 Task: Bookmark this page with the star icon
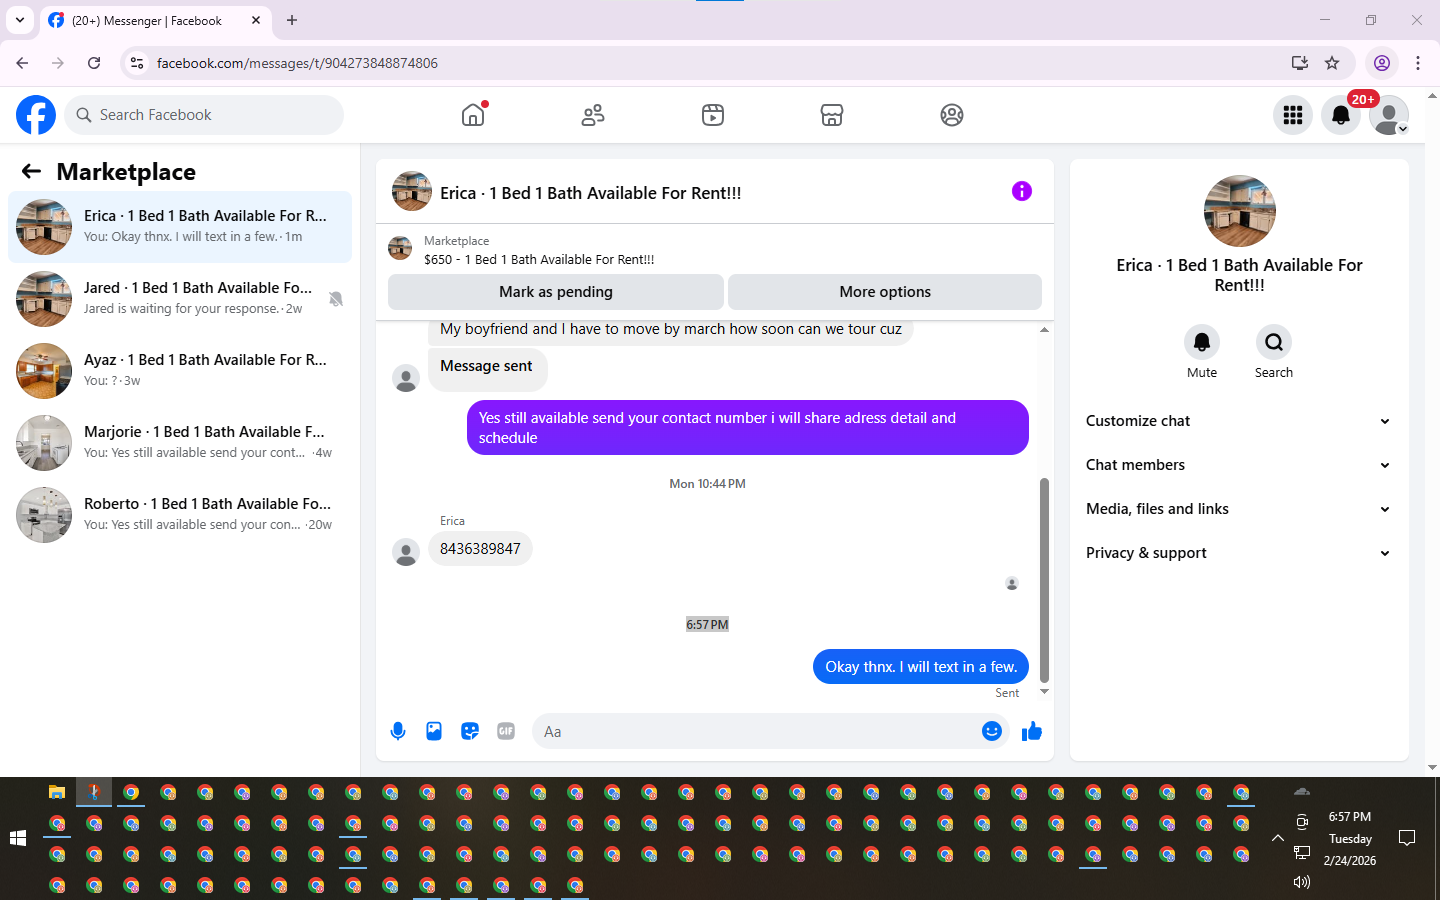click(x=1332, y=63)
